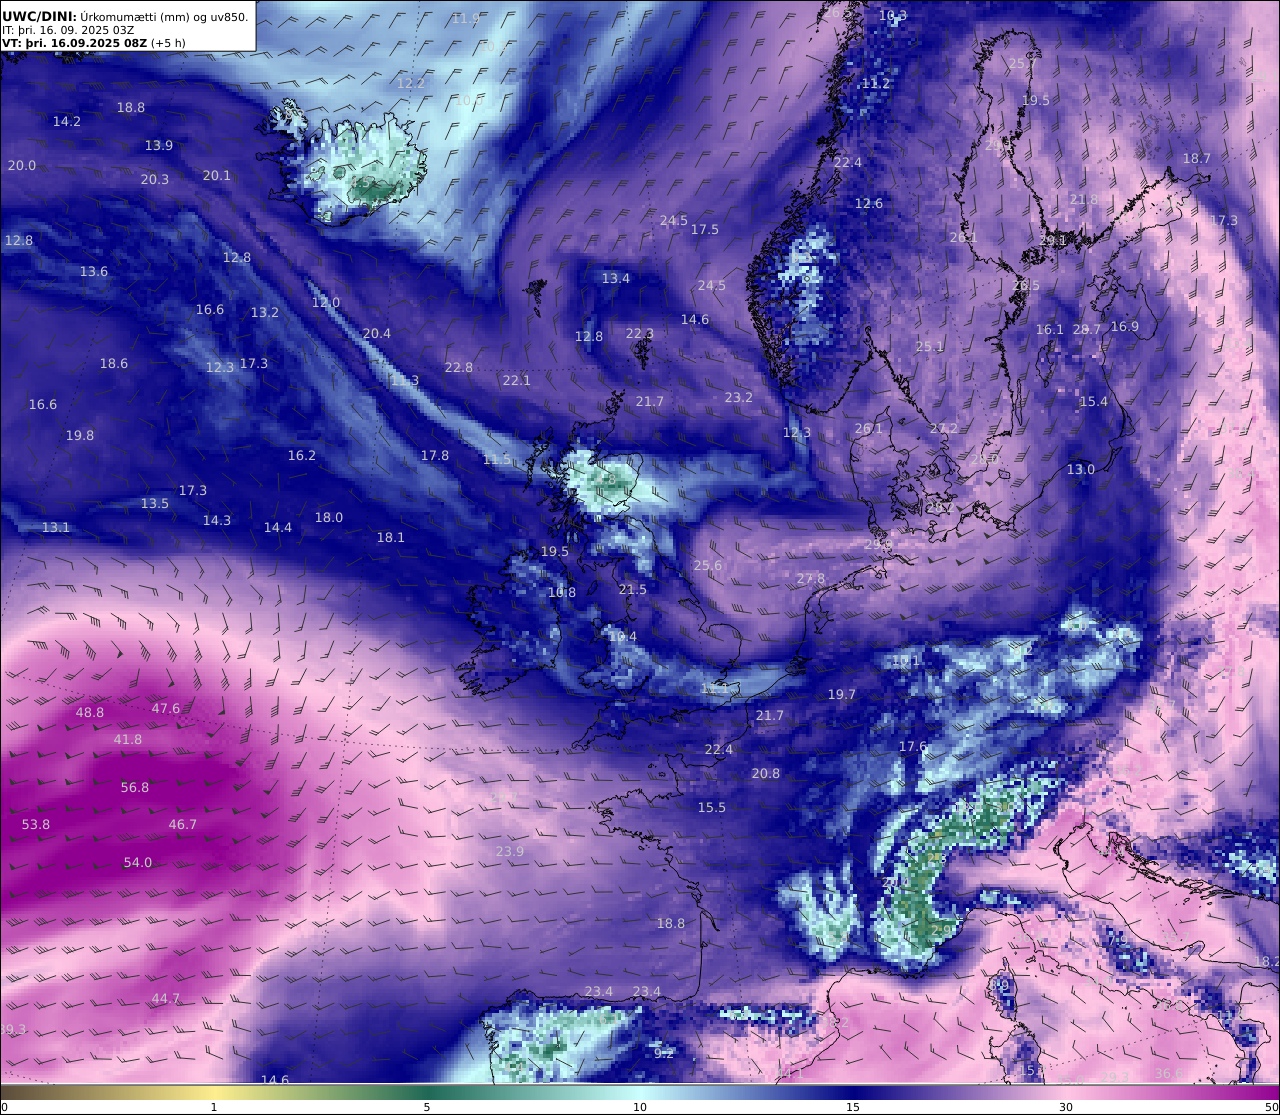Click the 13.6 value label
Image resolution: width=1280 pixels, height=1115 pixels.
(x=94, y=272)
